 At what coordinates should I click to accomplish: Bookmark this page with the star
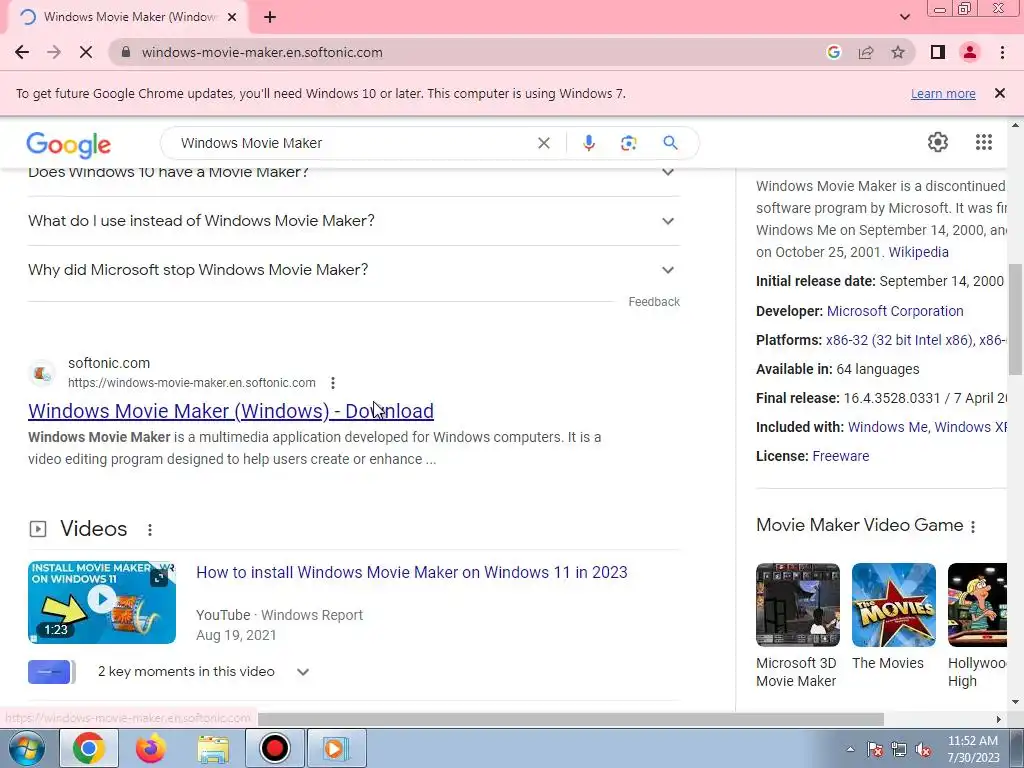(x=898, y=52)
